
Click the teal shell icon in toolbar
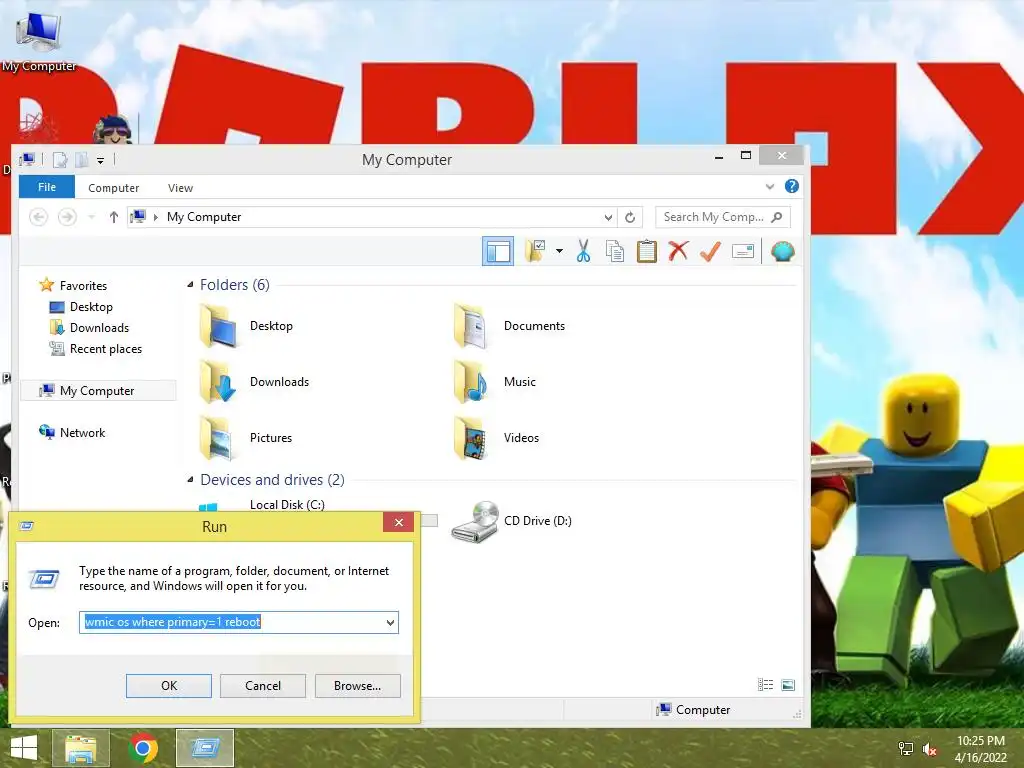tap(782, 251)
